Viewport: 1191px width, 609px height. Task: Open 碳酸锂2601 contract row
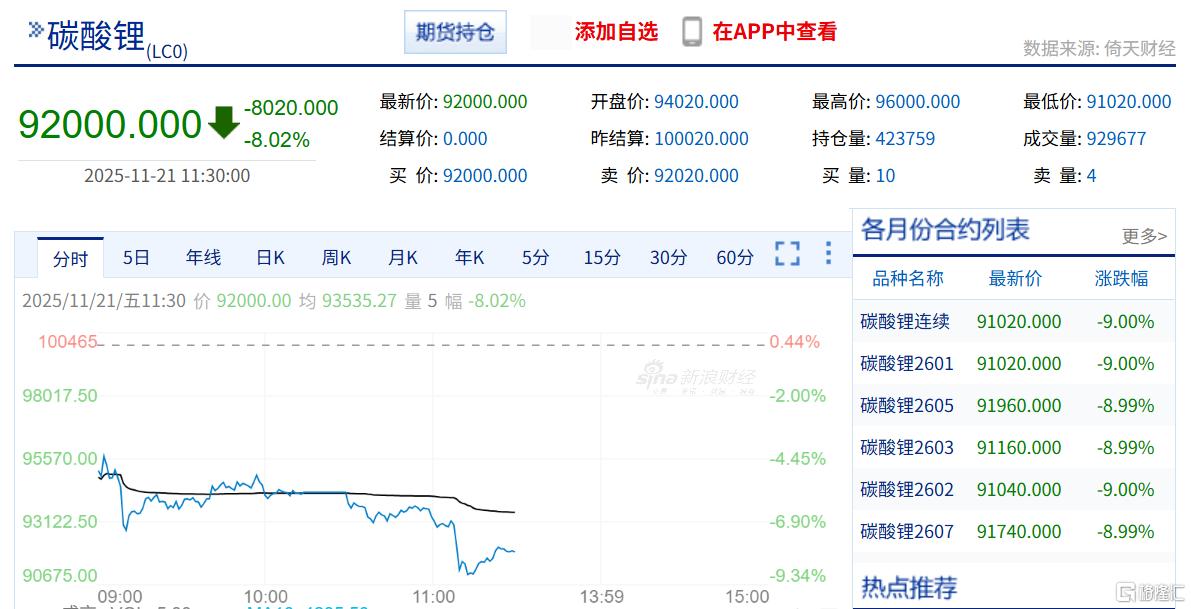[907, 364]
